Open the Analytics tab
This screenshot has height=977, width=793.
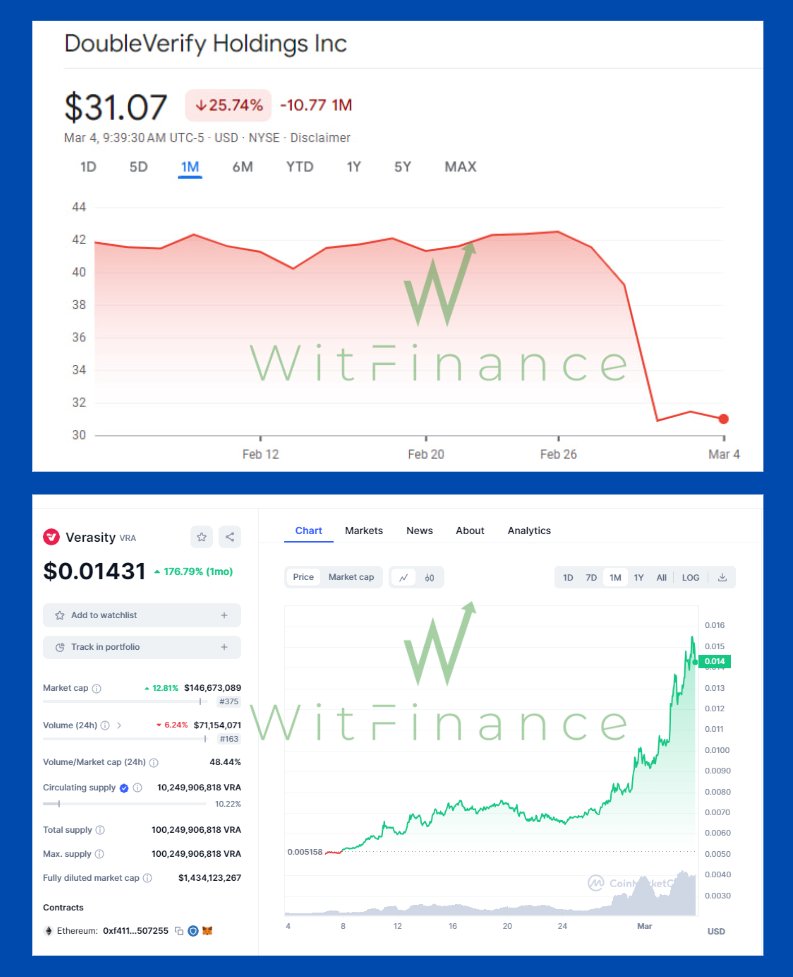pyautogui.click(x=529, y=530)
